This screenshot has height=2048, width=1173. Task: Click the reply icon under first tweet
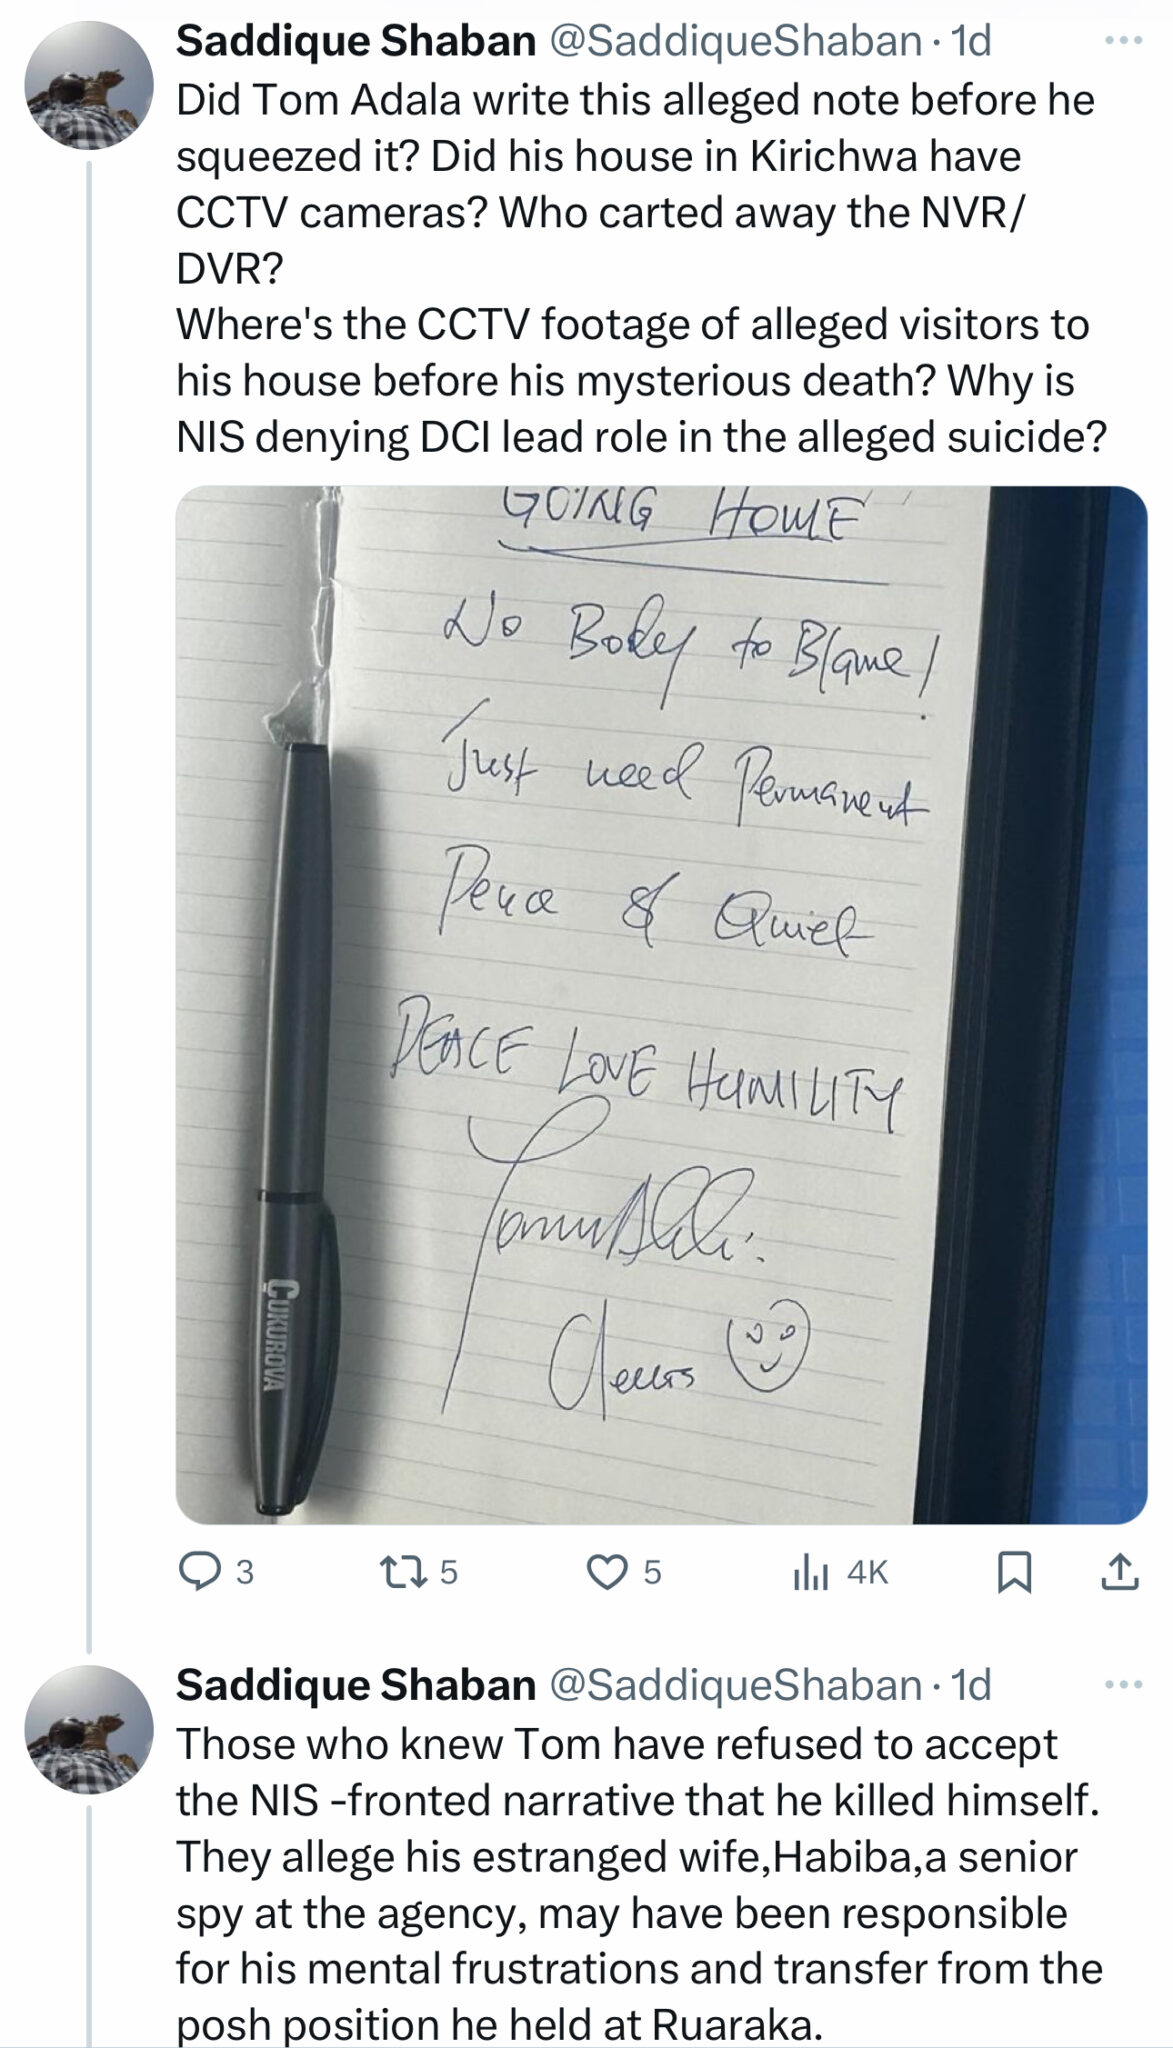point(199,1573)
